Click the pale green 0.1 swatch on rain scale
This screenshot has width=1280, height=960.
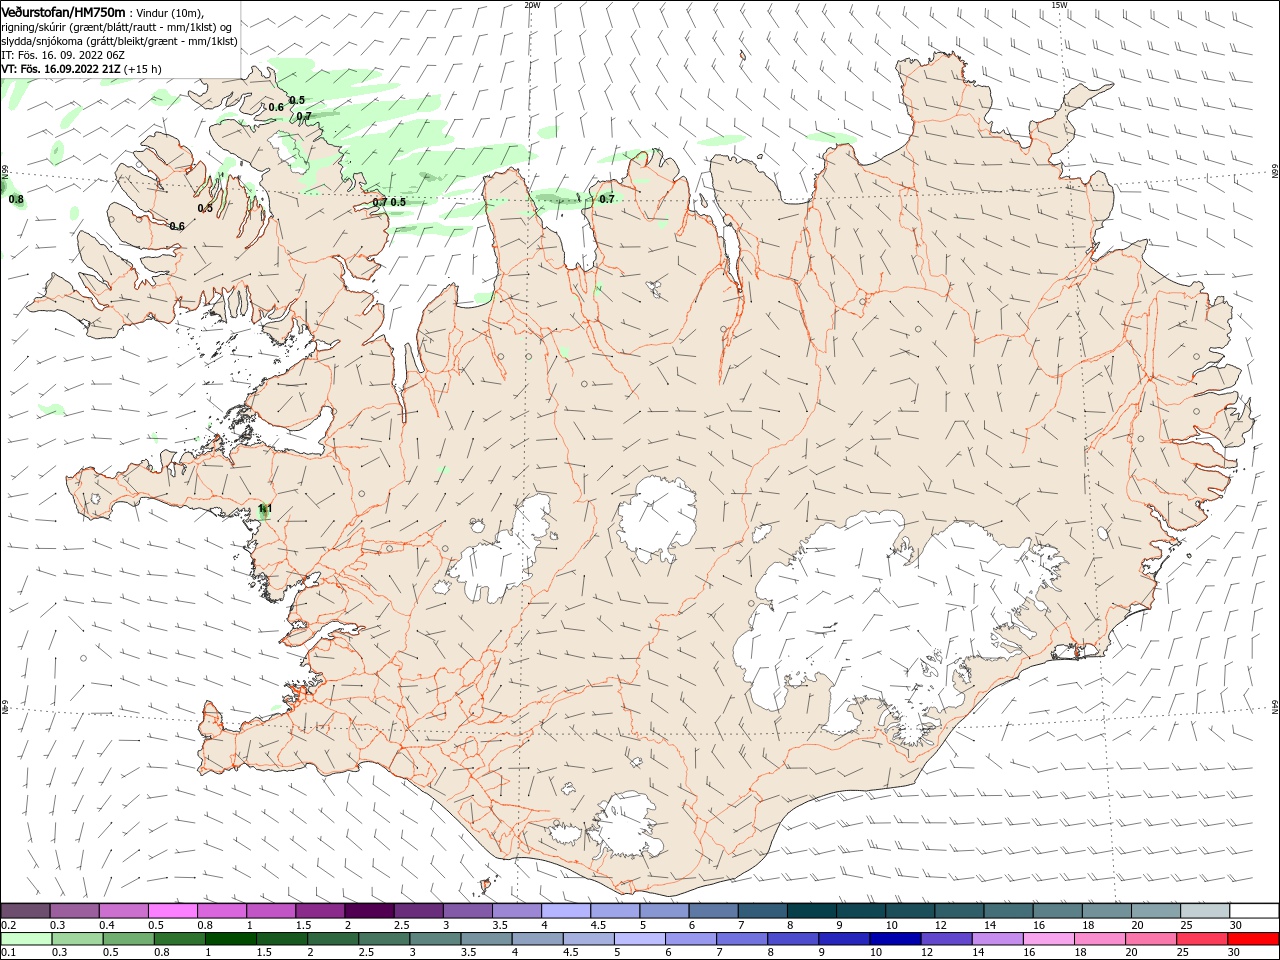26,939
